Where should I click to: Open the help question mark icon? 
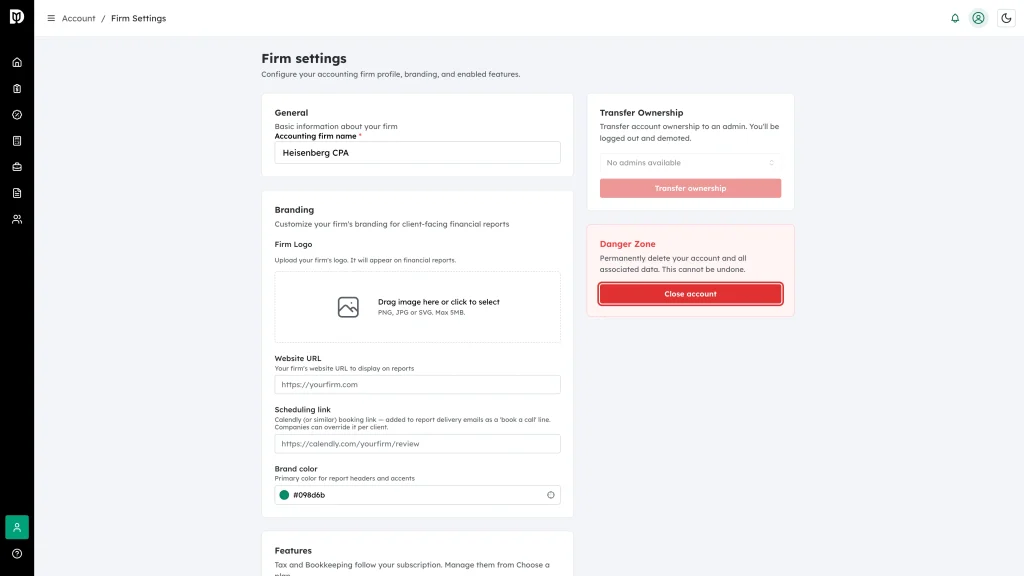(17, 554)
